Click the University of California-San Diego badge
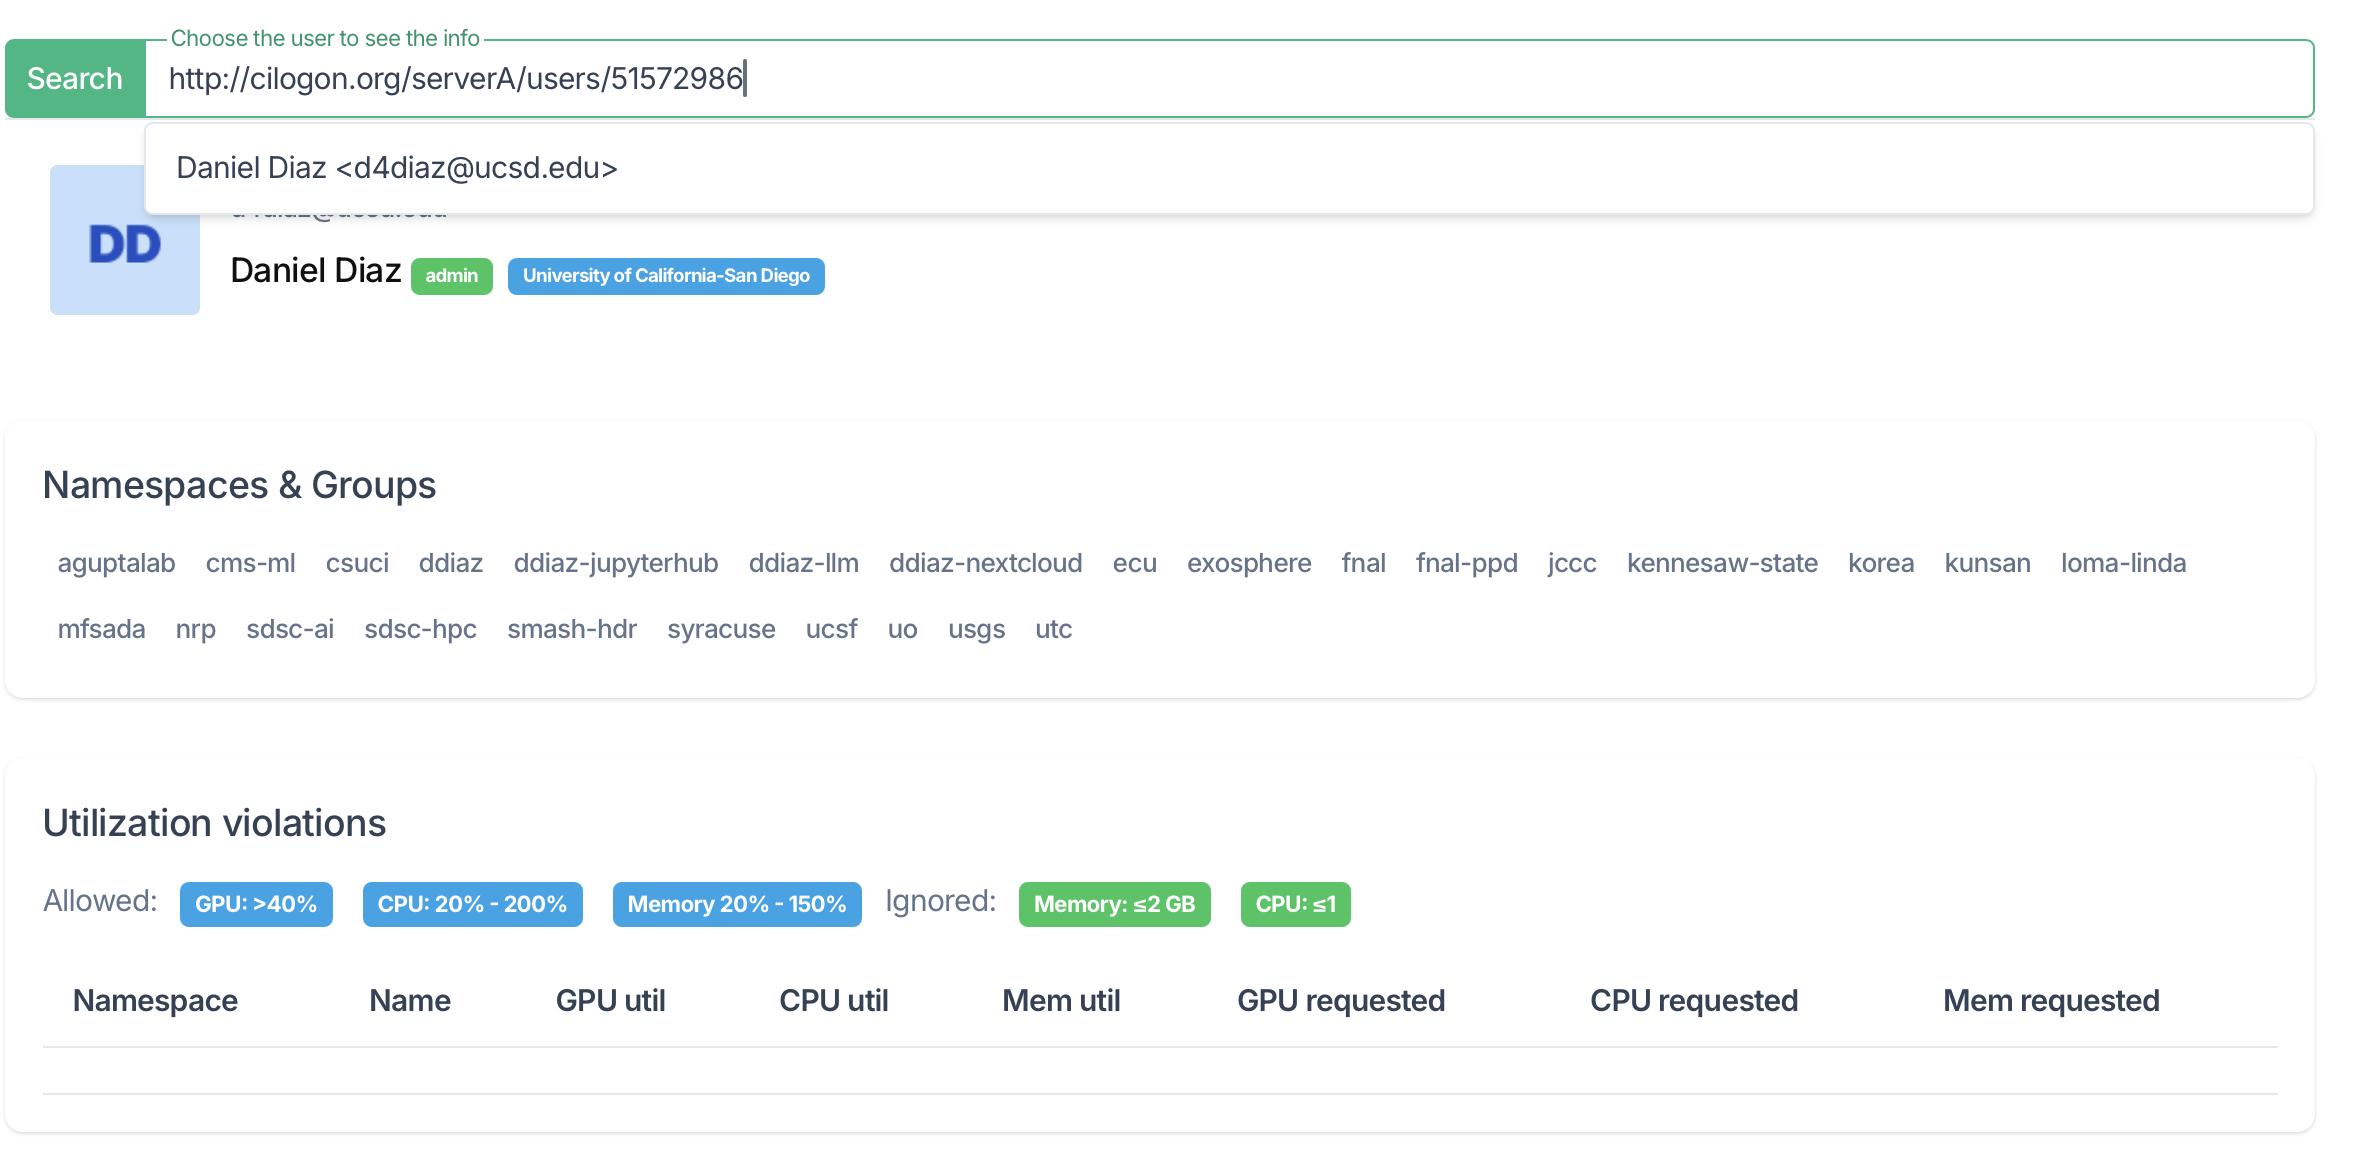The image size is (2362, 1174). coord(665,276)
